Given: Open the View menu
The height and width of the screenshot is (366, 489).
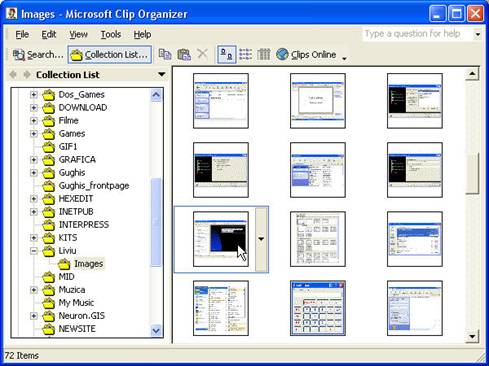Looking at the screenshot, I should point(78,34).
